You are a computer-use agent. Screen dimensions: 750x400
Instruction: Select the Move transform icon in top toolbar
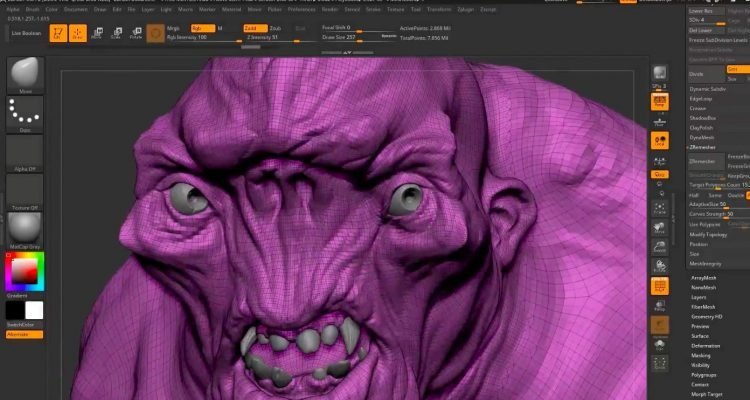(98, 33)
